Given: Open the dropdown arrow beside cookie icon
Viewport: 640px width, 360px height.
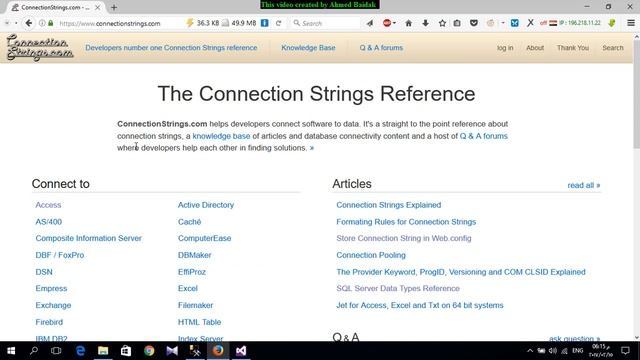Looking at the screenshot, I should click(503, 23).
